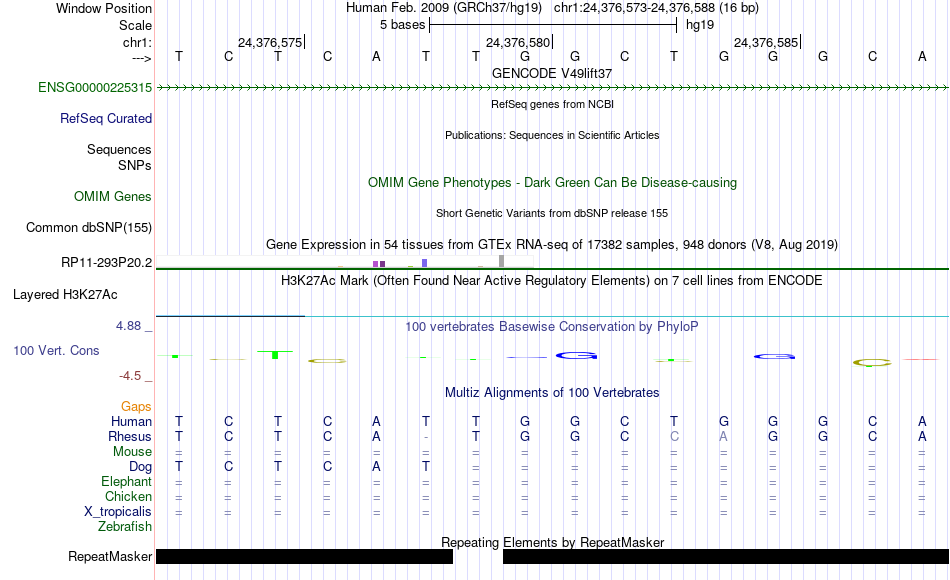
Task: Select the Mouse alignment row label
Action: [132, 452]
